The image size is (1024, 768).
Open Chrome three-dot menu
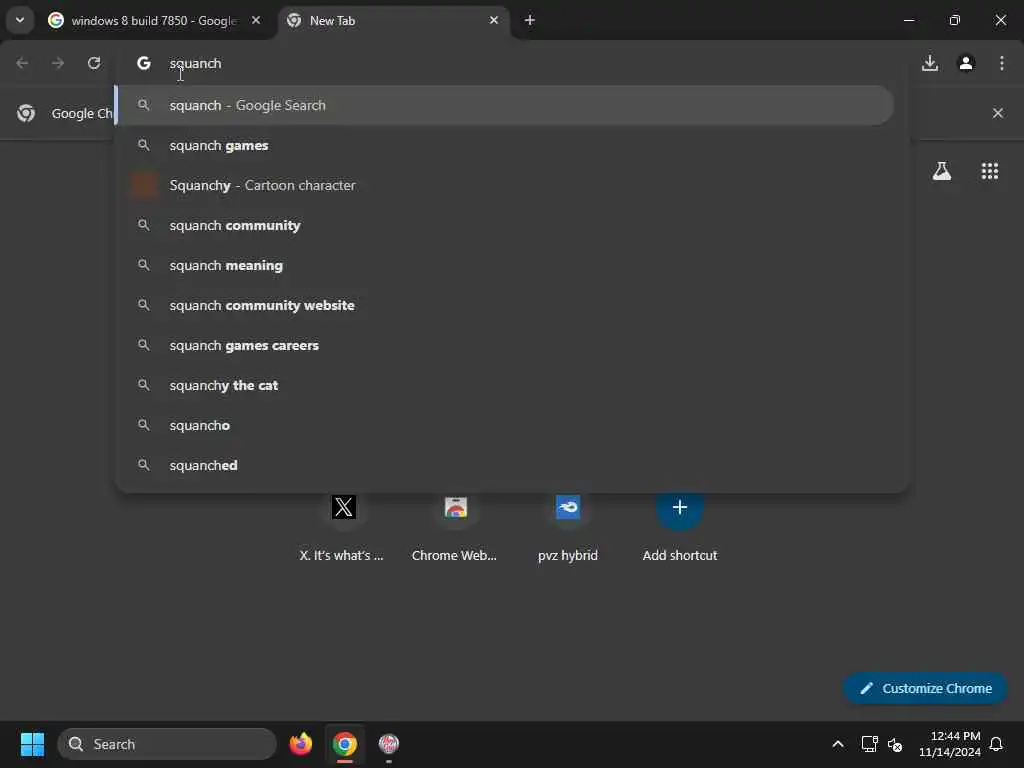point(1002,63)
